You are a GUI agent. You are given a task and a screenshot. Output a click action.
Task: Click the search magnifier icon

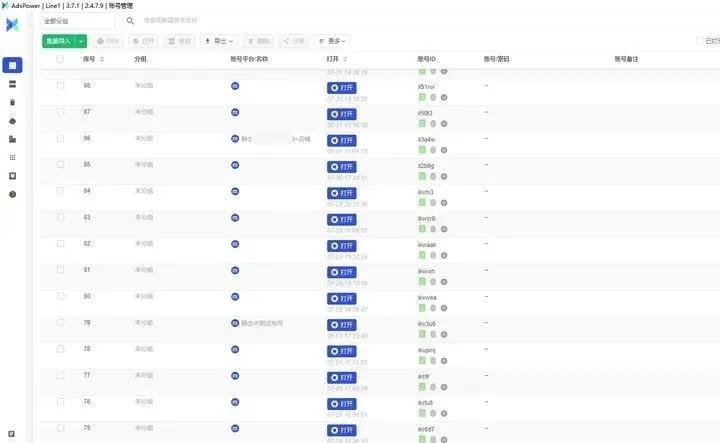(130, 21)
